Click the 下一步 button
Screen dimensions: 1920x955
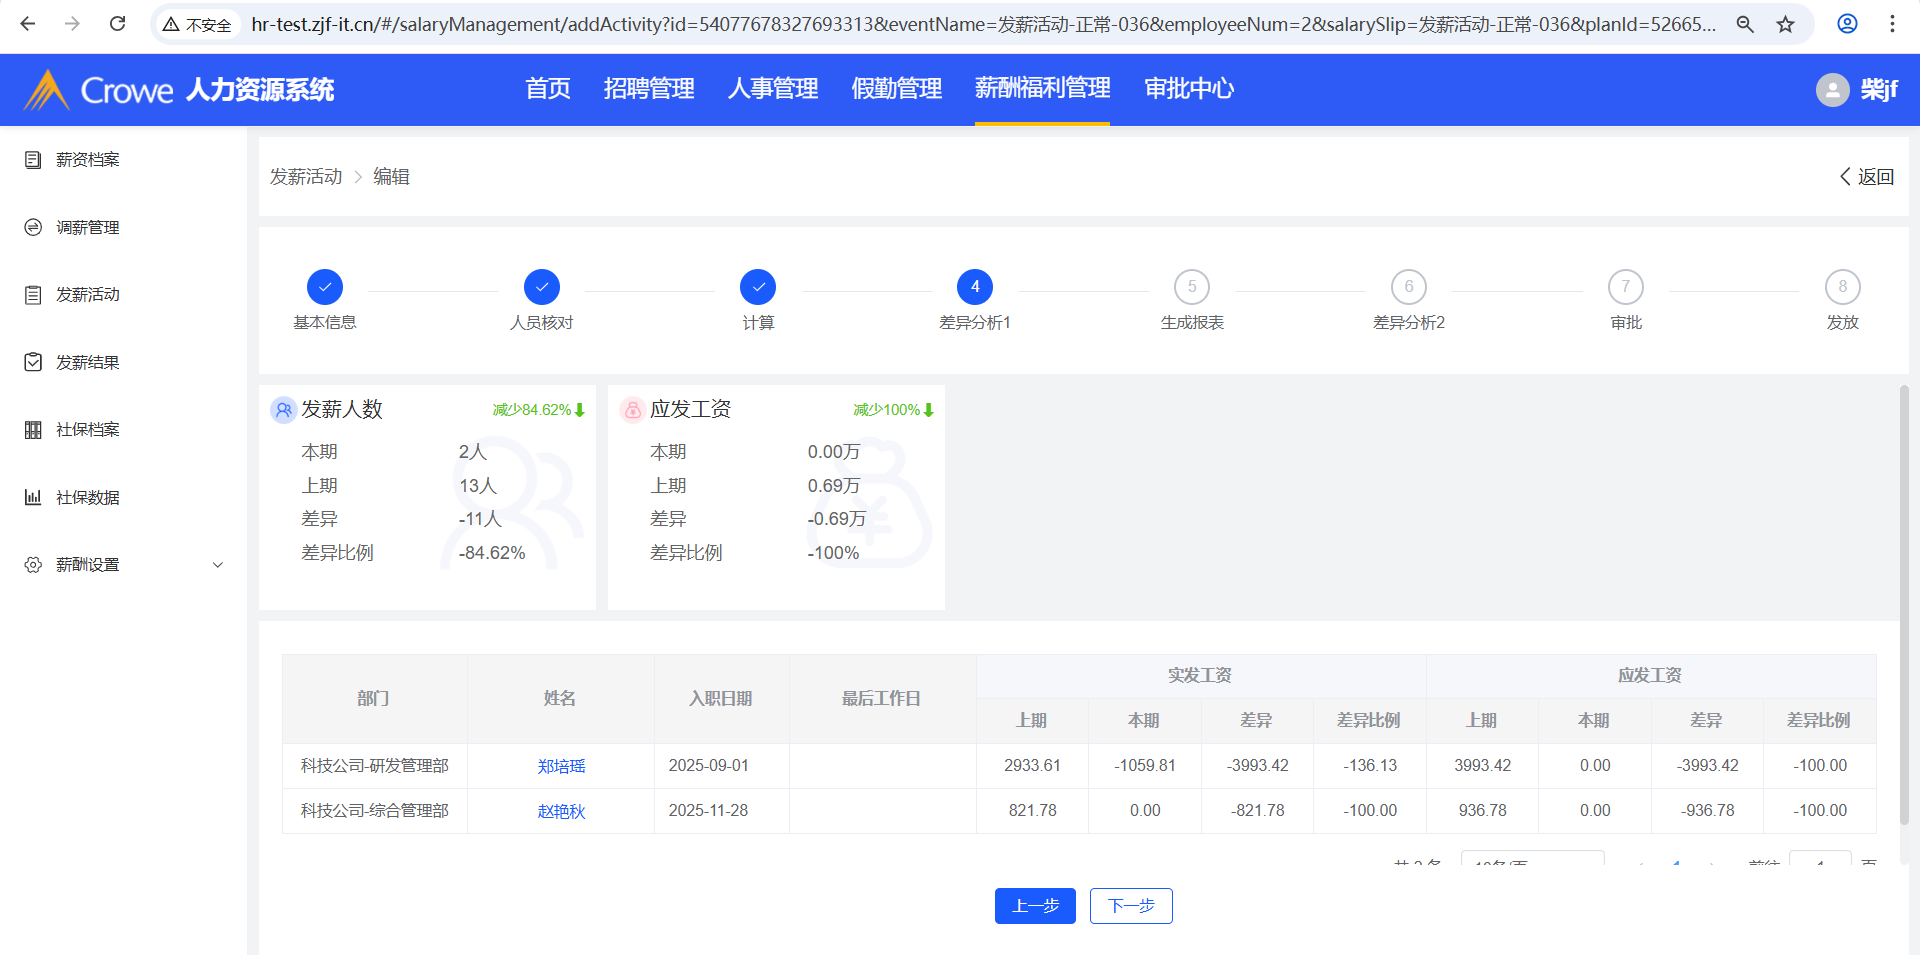1130,906
